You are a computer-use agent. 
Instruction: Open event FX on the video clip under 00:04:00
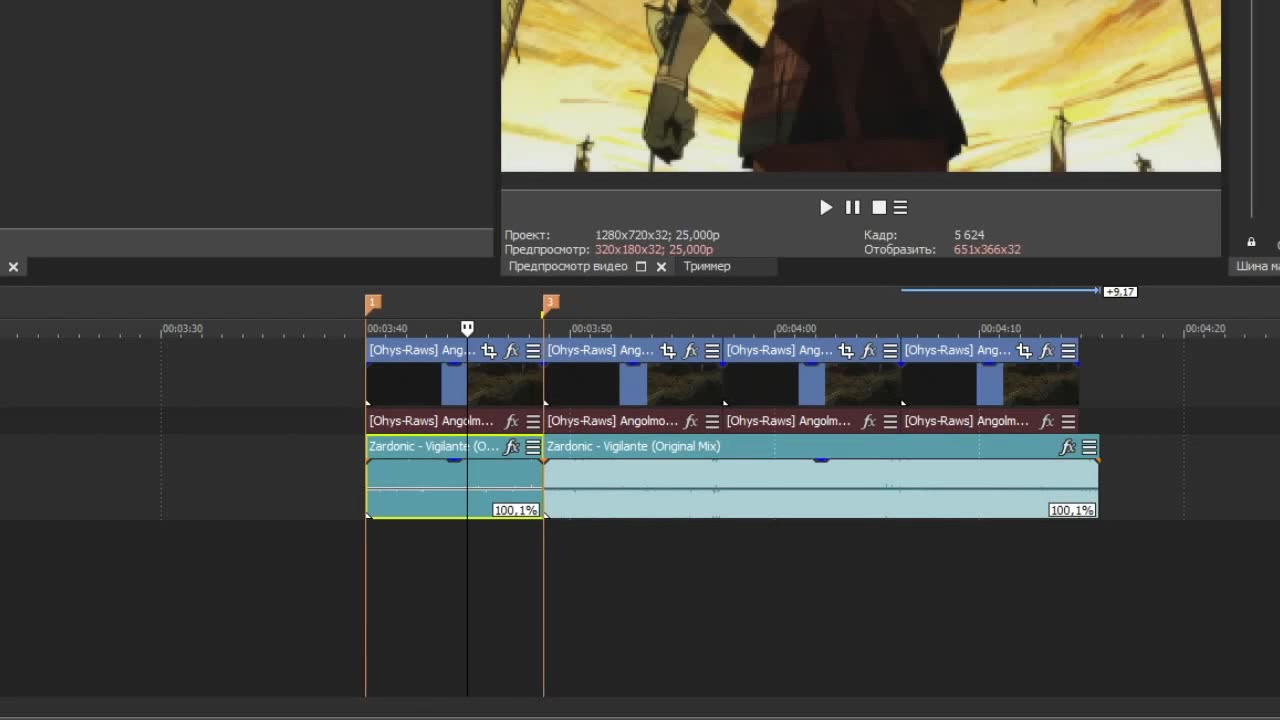868,351
